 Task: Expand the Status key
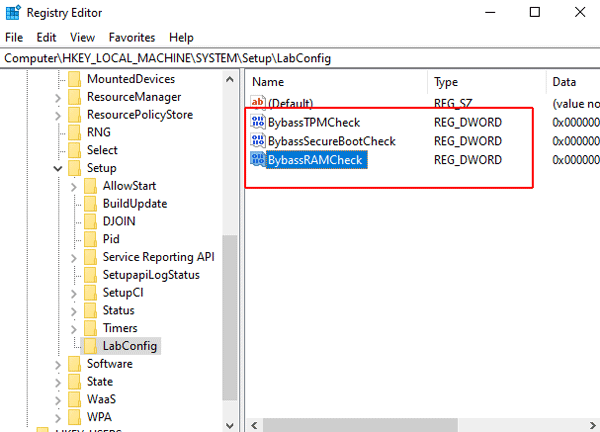coord(74,311)
